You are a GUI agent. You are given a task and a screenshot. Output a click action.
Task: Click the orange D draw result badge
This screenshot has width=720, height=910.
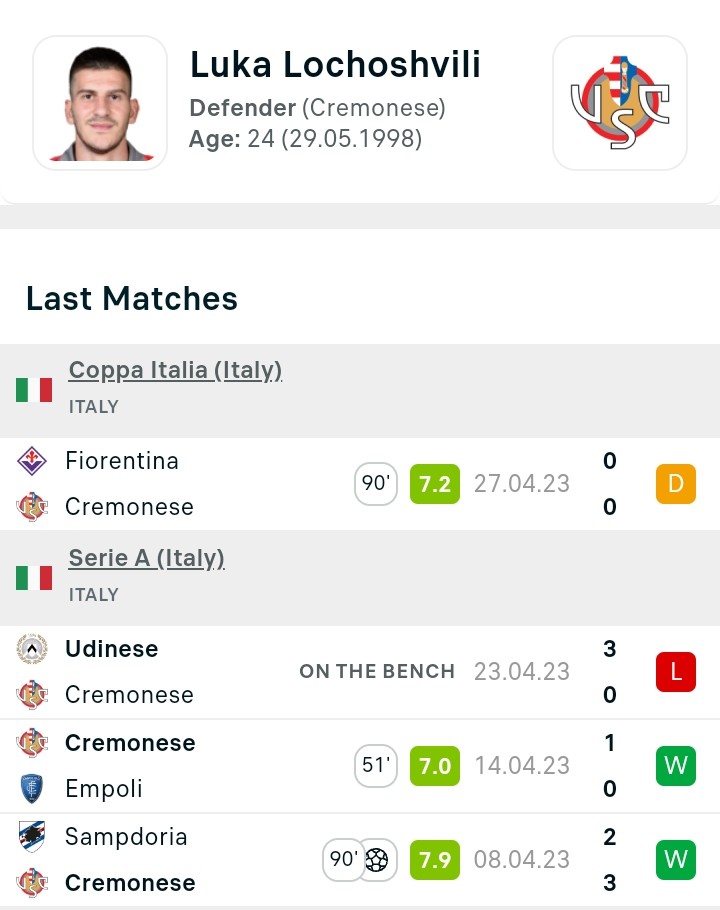(675, 485)
